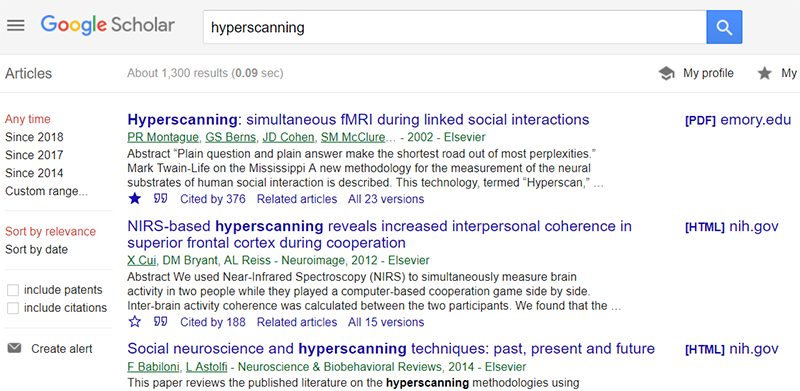
Task: Click Cited by 376 link
Action: click(x=213, y=199)
